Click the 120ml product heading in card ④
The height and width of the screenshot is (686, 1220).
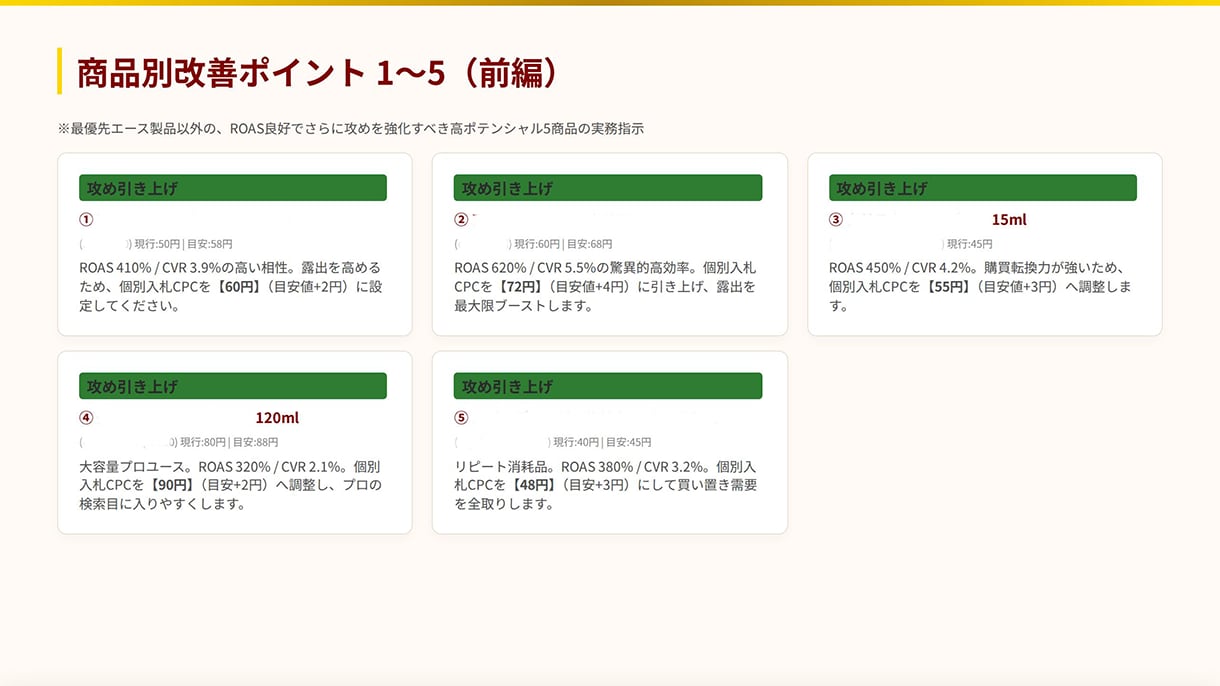click(x=277, y=418)
